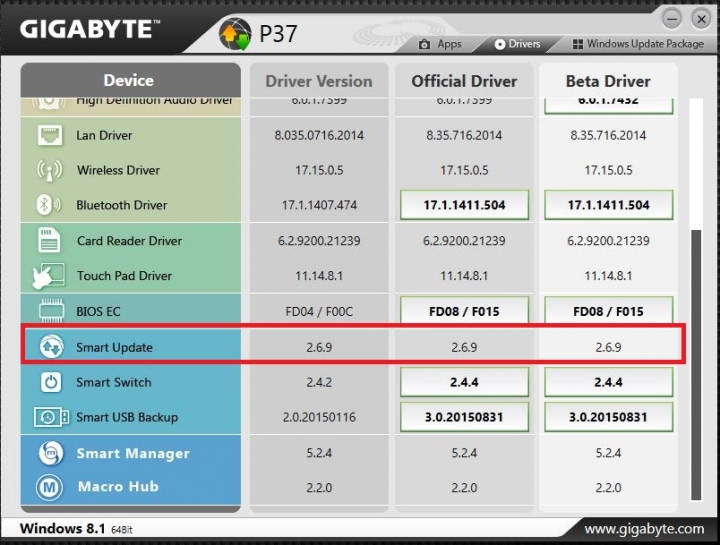720x545 pixels.
Task: Click the camera icon on Apps tab
Action: point(424,45)
